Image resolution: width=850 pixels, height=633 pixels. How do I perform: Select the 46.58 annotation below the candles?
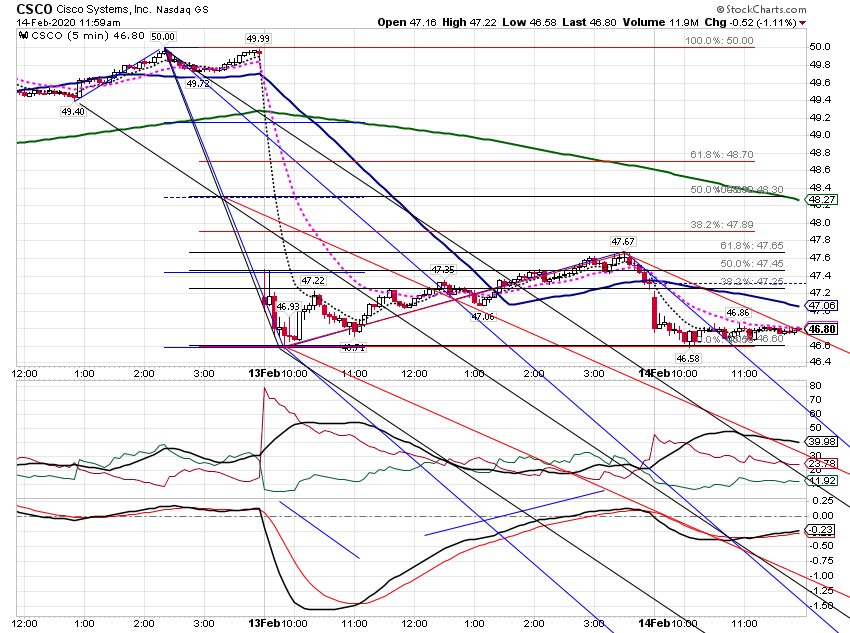687,358
